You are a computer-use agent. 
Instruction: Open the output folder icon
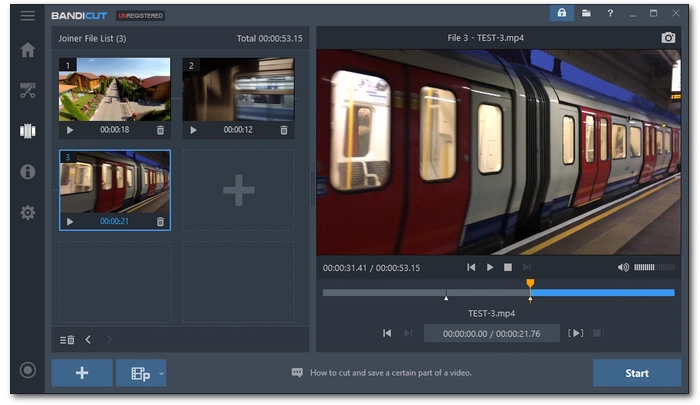586,13
